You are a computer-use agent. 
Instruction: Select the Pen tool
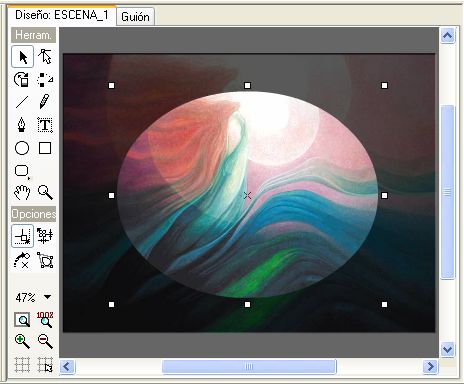click(22, 125)
